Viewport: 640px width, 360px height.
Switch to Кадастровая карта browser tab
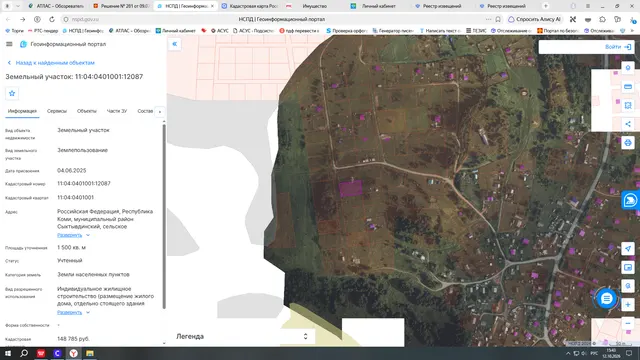(250, 6)
